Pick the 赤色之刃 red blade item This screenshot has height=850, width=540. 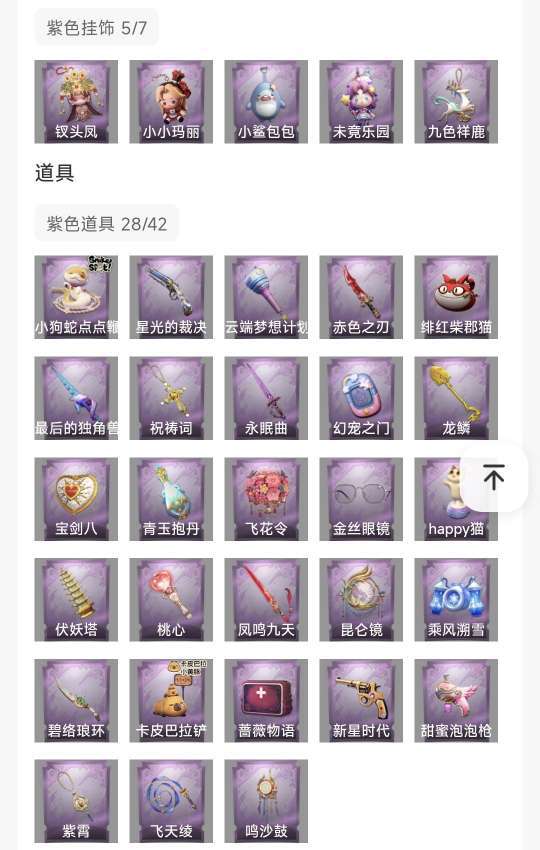[361, 298]
